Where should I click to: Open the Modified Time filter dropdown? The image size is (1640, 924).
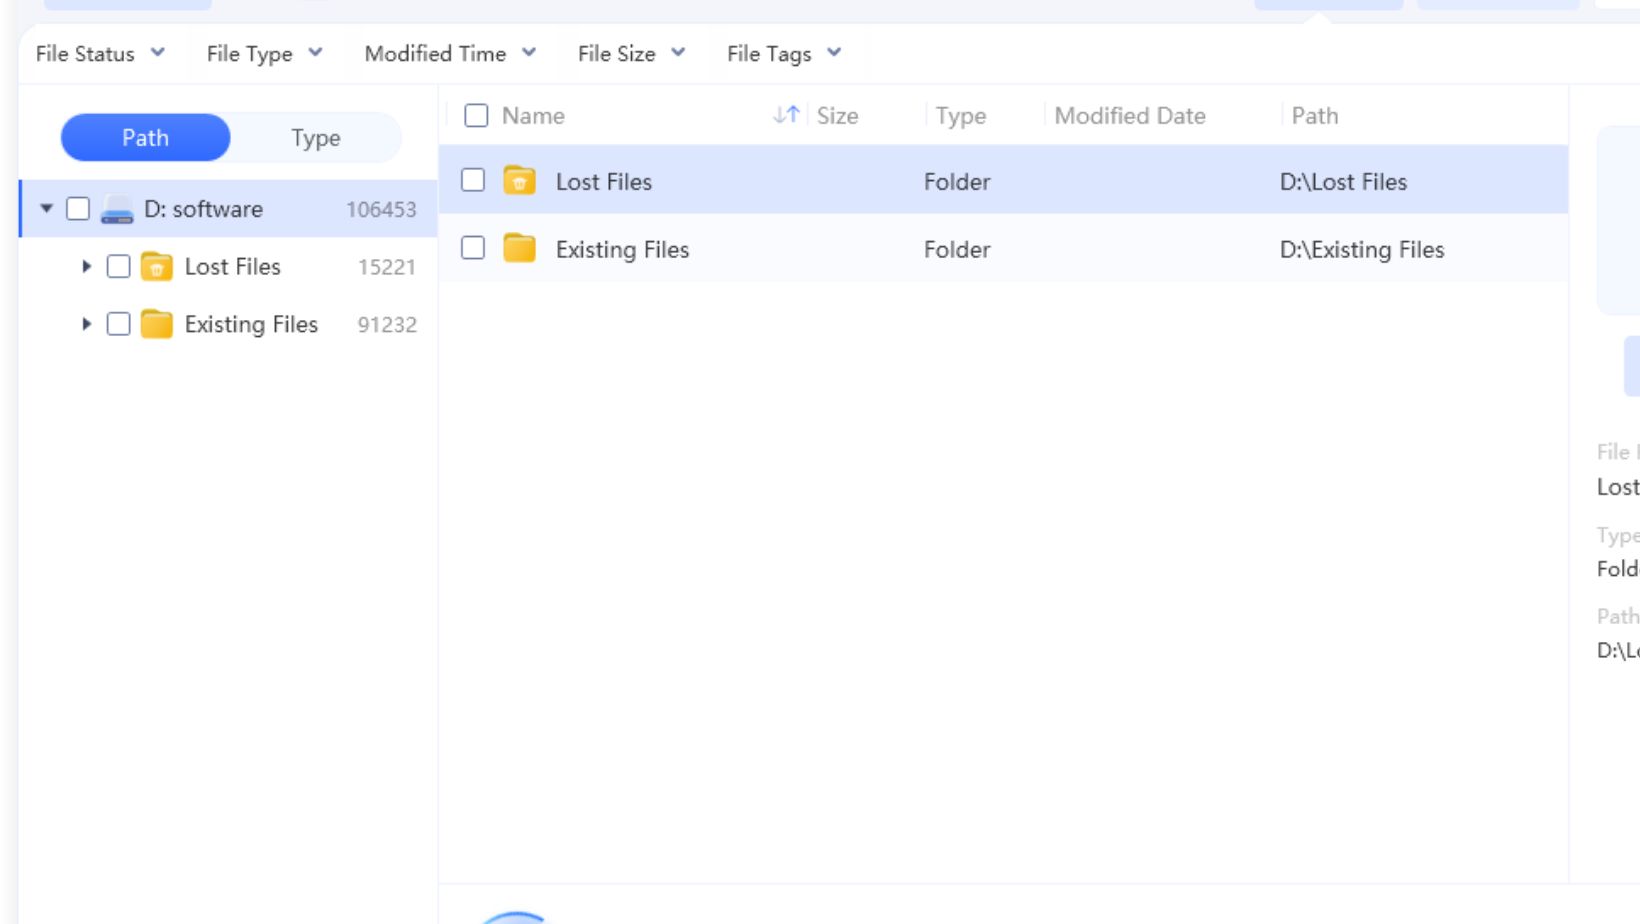tap(450, 54)
